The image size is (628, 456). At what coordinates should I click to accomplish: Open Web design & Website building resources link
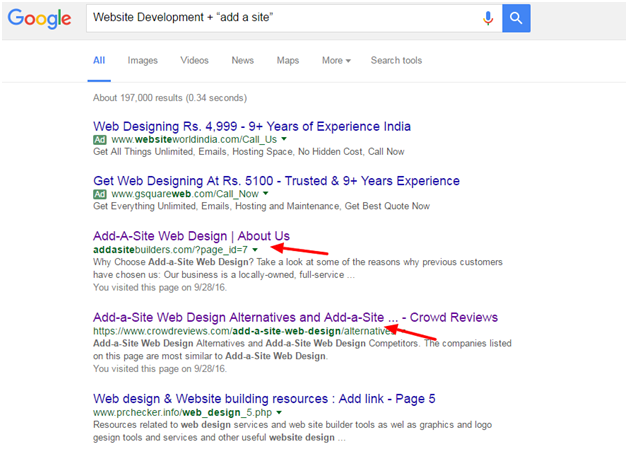tap(264, 399)
